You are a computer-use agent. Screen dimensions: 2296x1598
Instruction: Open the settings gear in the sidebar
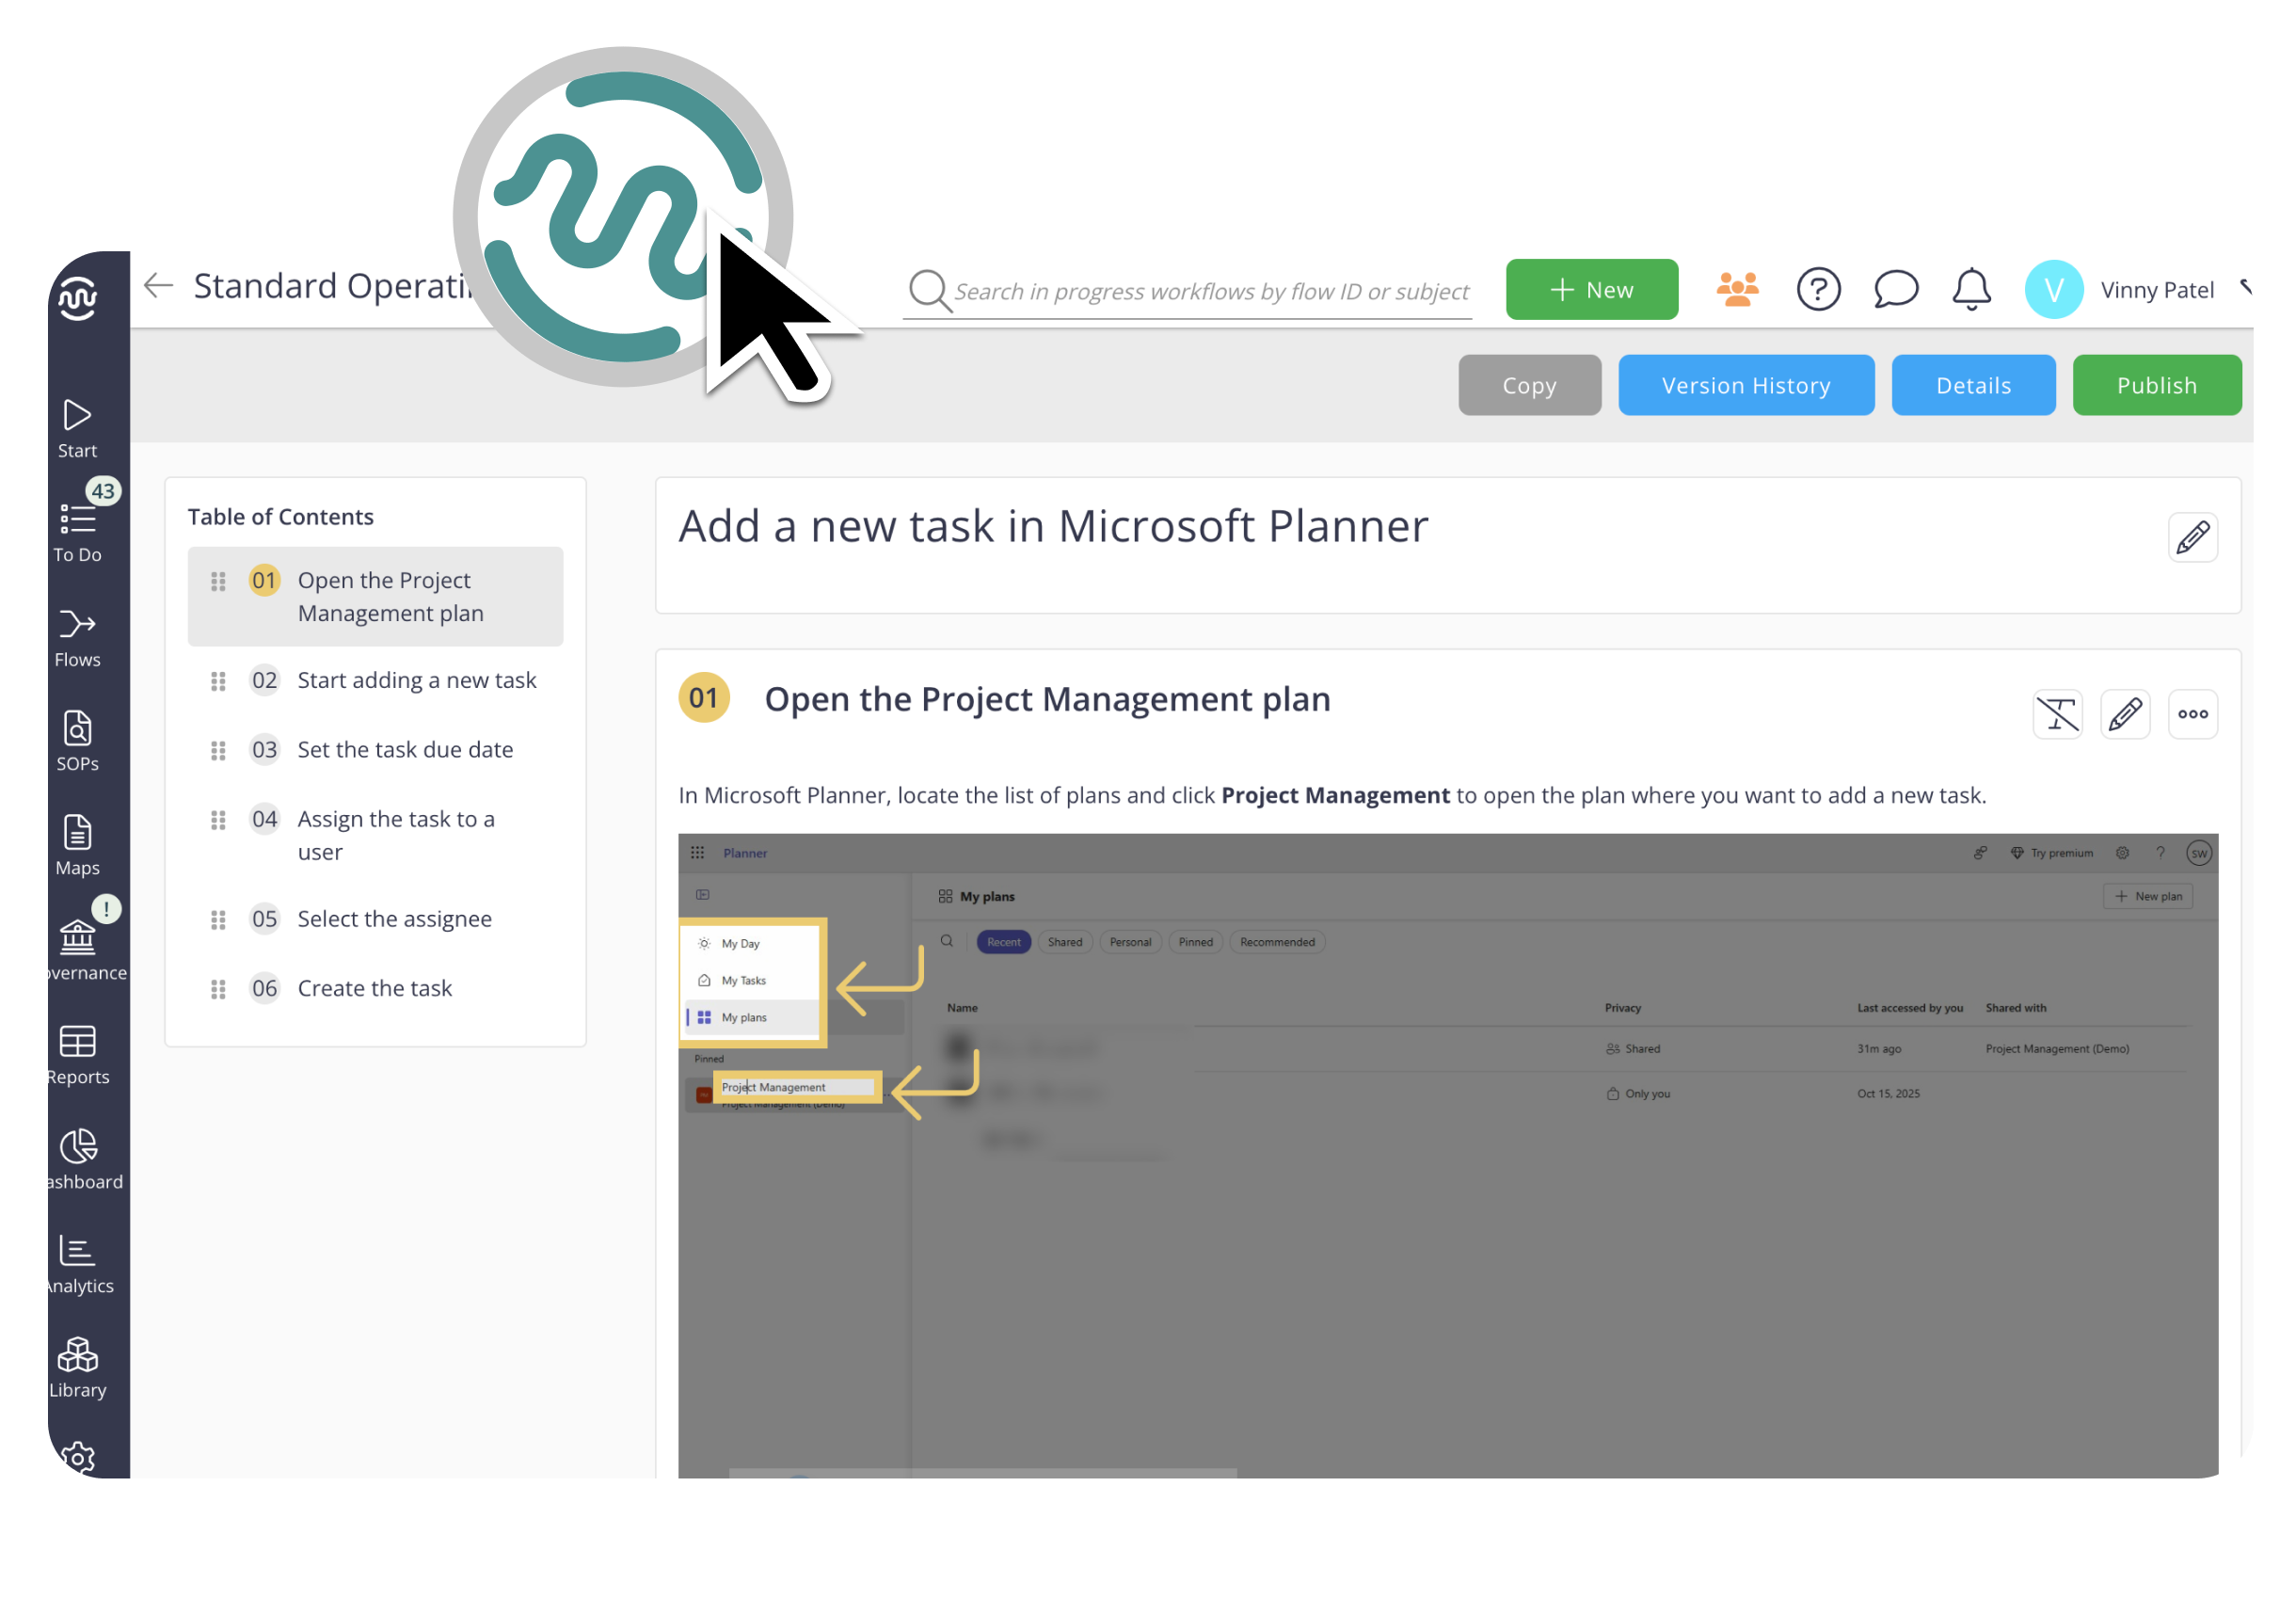click(77, 1459)
